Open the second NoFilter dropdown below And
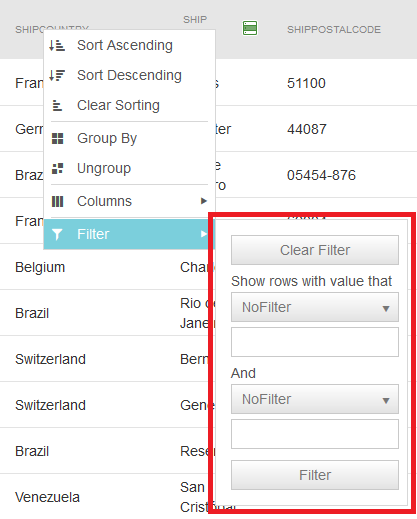417x519 pixels. (315, 399)
